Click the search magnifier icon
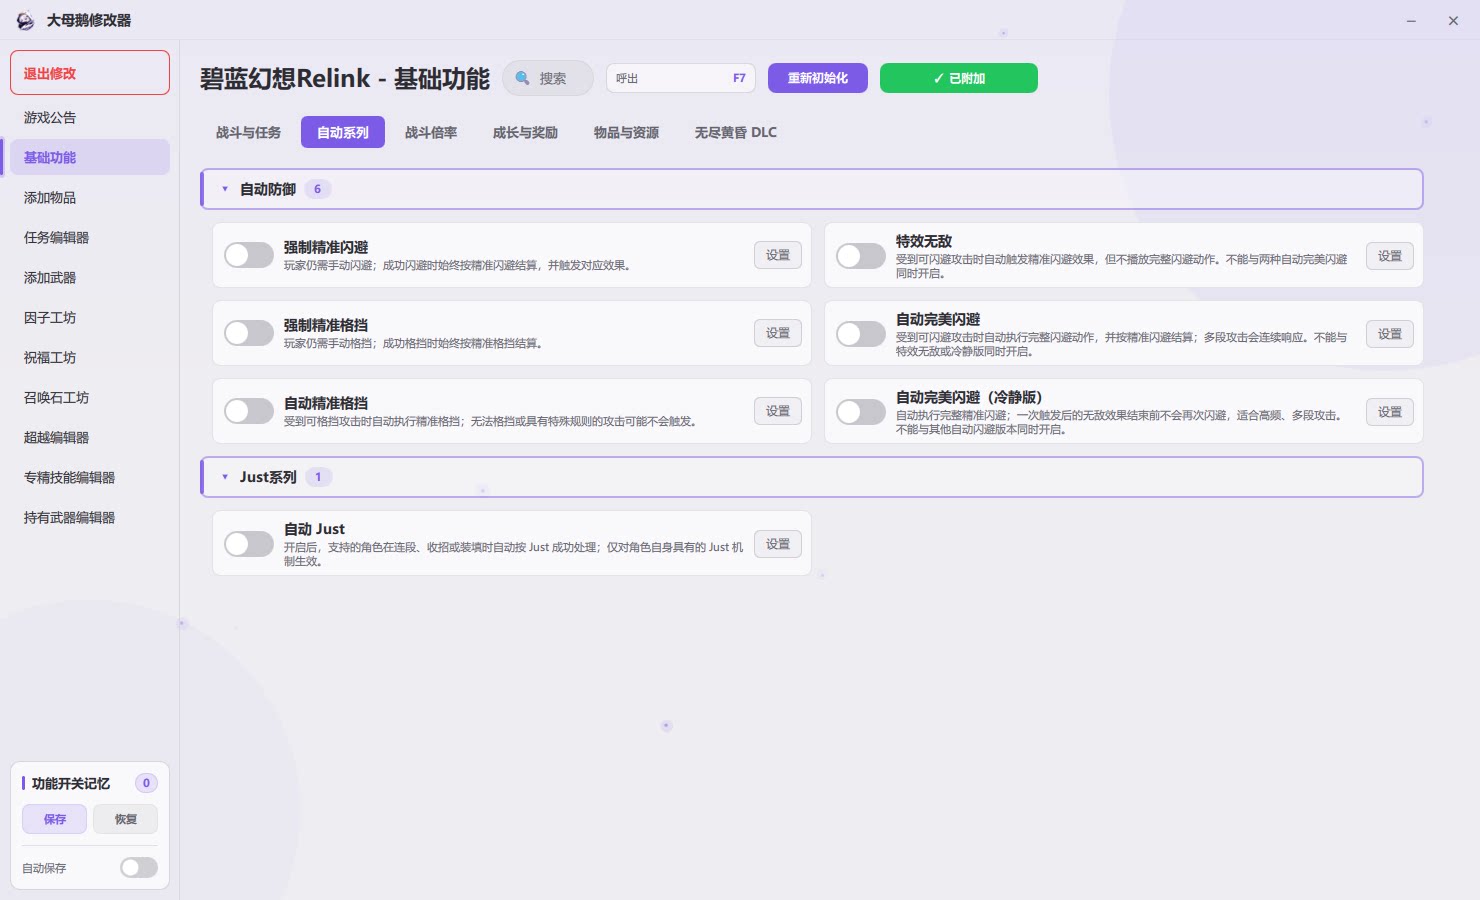This screenshot has width=1480, height=900. pyautogui.click(x=522, y=78)
